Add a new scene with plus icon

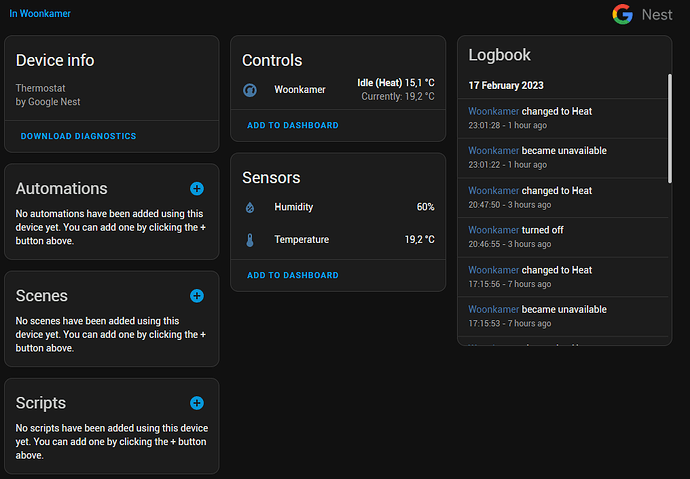pyautogui.click(x=197, y=296)
